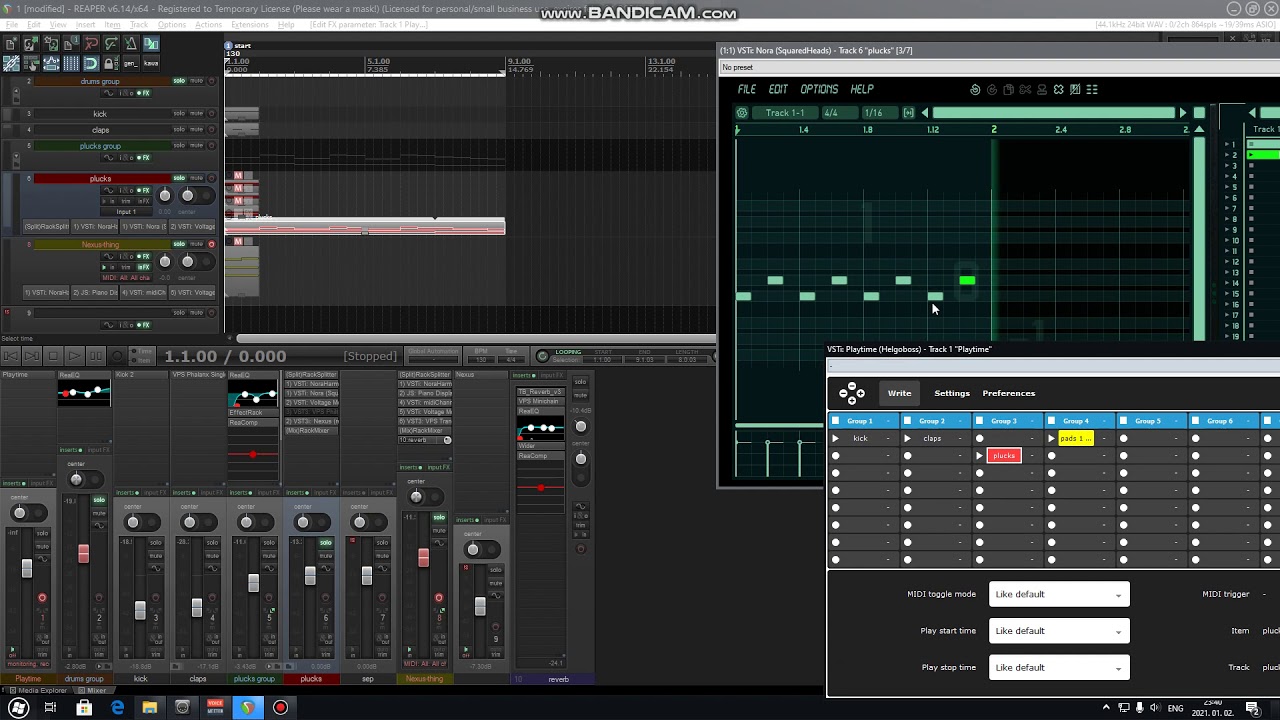Image resolution: width=1280 pixels, height=720 pixels.
Task: Click the metronome icon in REAPER toolbar
Action: (x=131, y=44)
